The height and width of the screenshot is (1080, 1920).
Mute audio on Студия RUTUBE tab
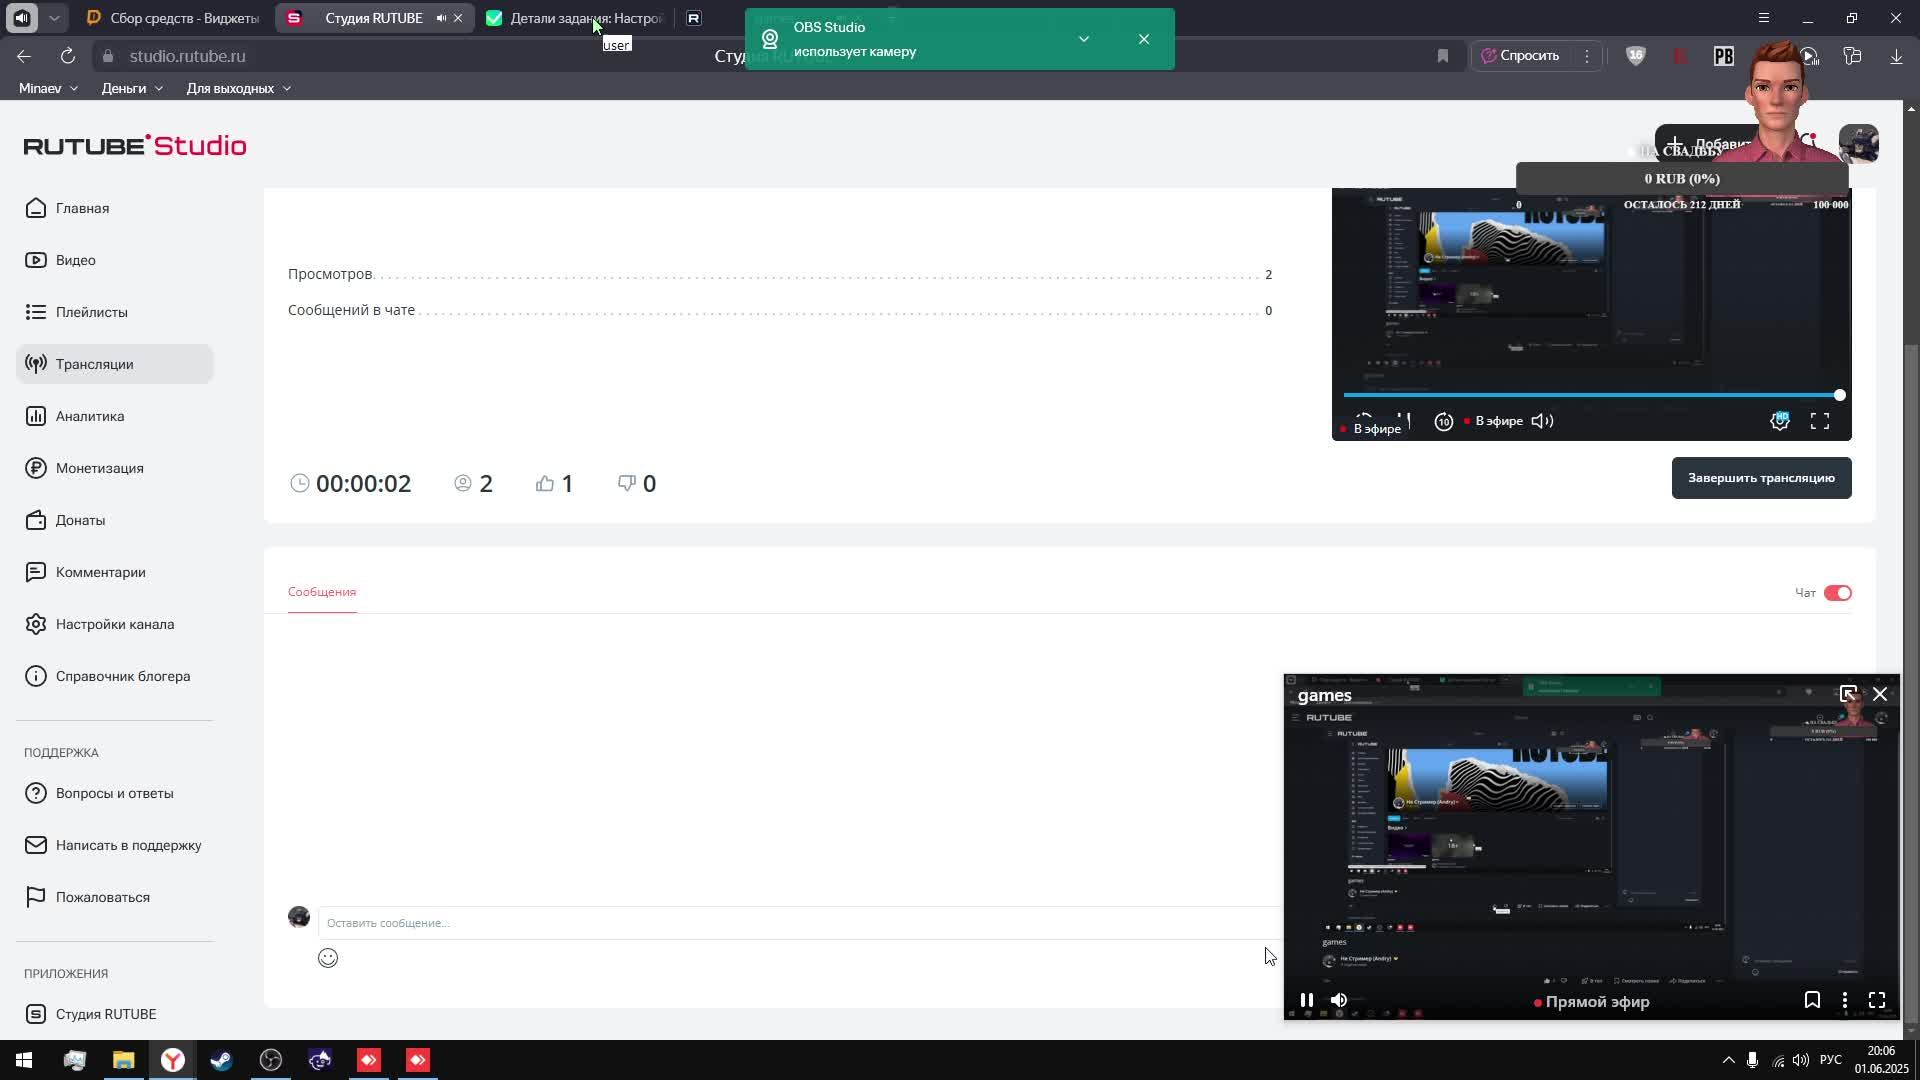click(441, 18)
